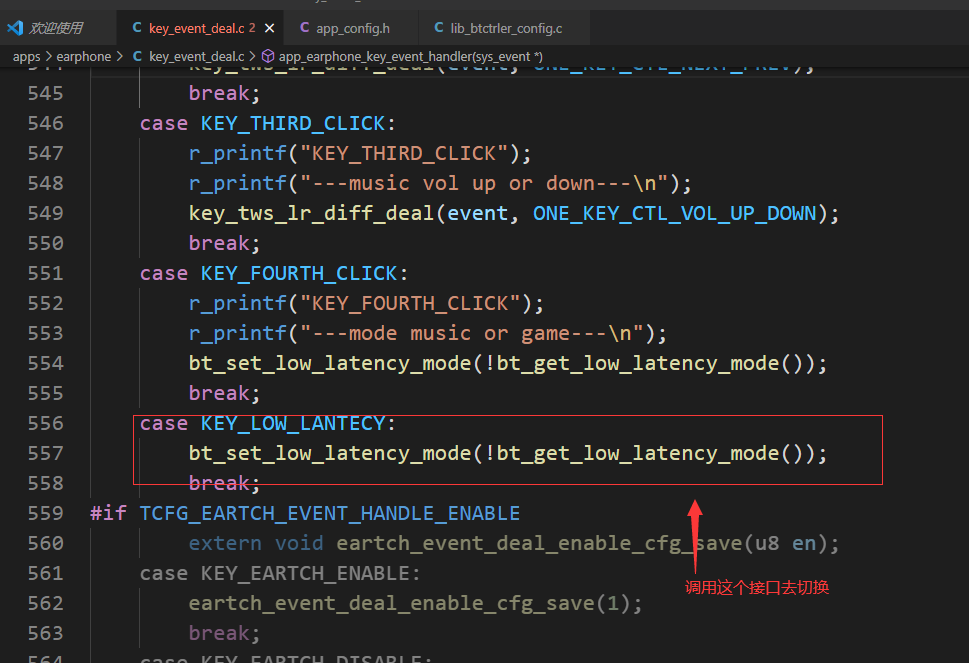The height and width of the screenshot is (663, 969).
Task: Click the function symbol icon in breadcrumb
Action: (268, 57)
